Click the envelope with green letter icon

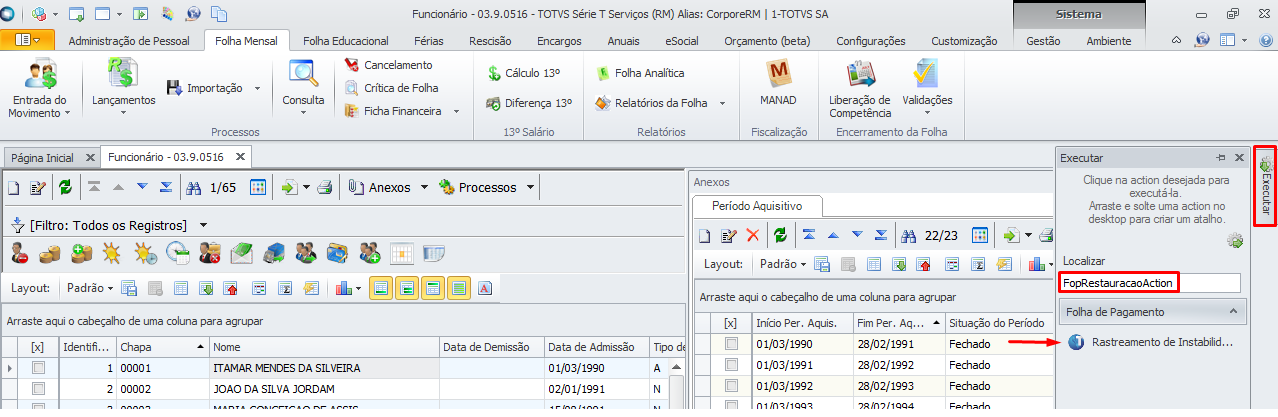(241, 253)
